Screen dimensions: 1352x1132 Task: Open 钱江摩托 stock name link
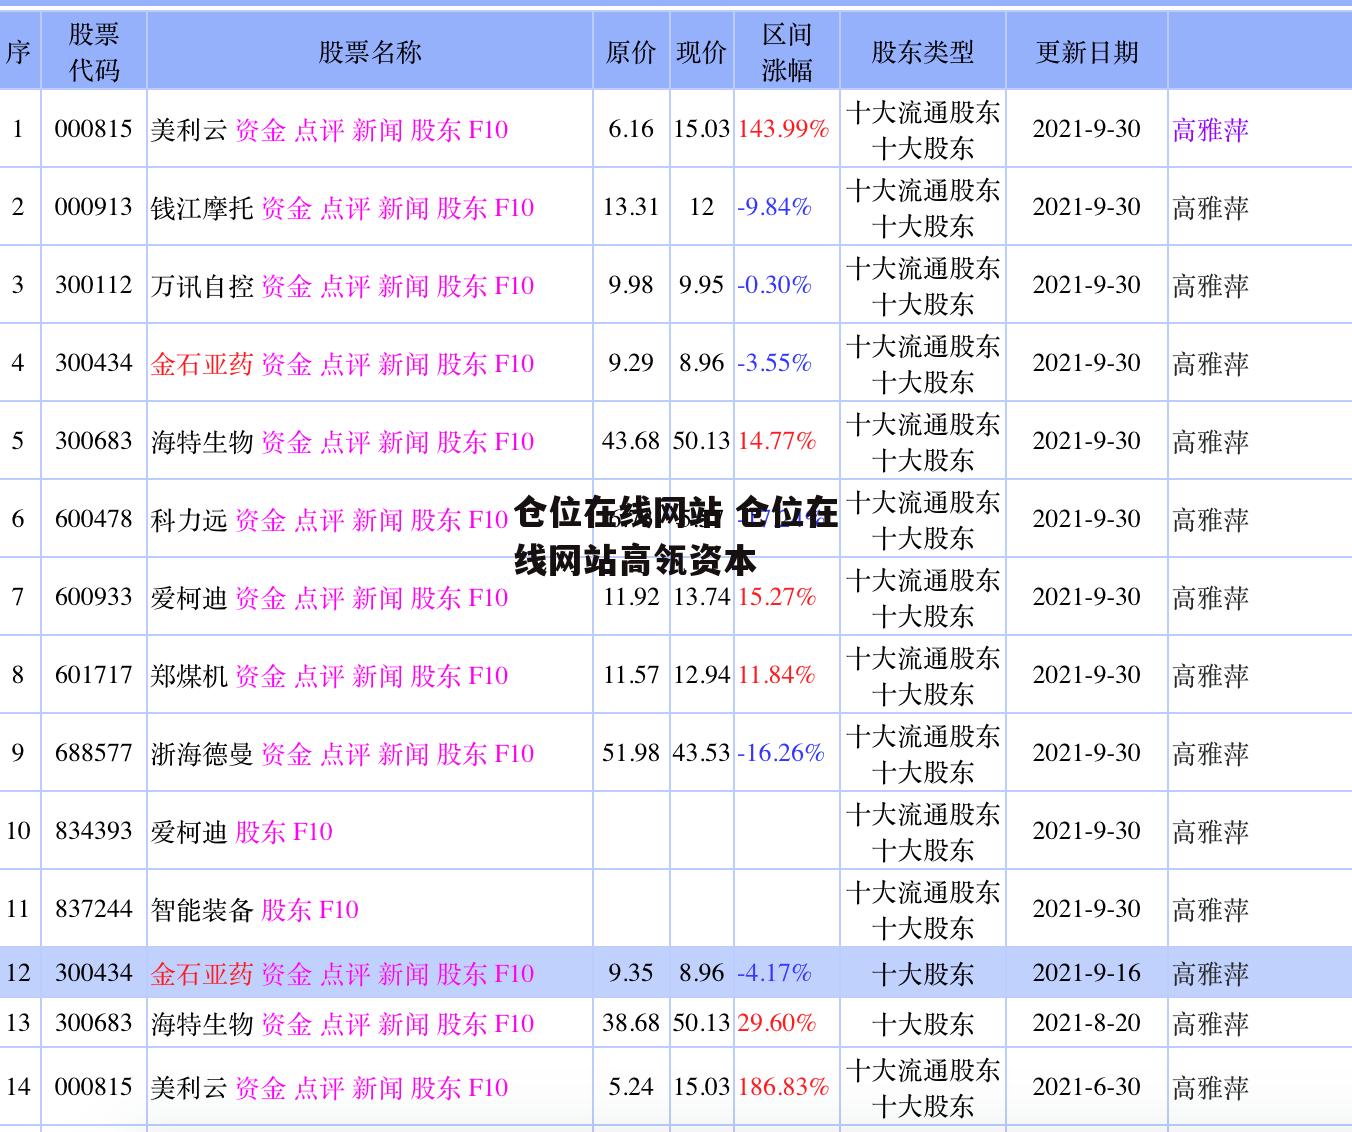click(202, 207)
